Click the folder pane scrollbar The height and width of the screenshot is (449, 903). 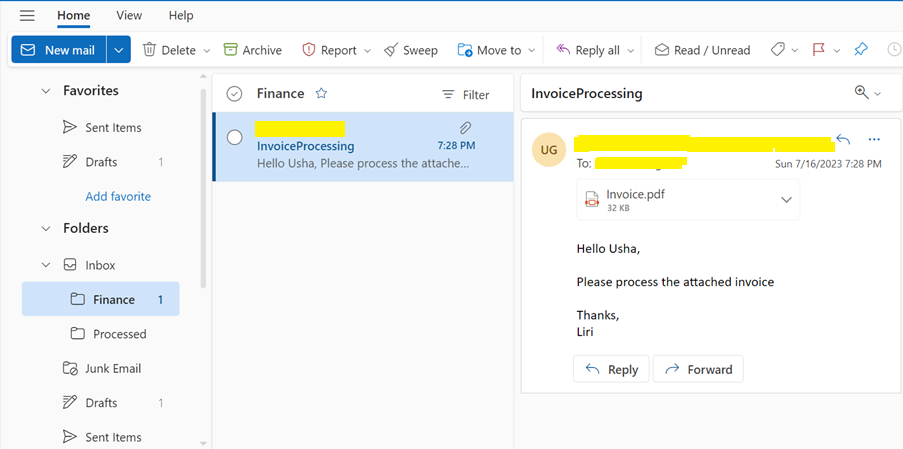[203, 188]
